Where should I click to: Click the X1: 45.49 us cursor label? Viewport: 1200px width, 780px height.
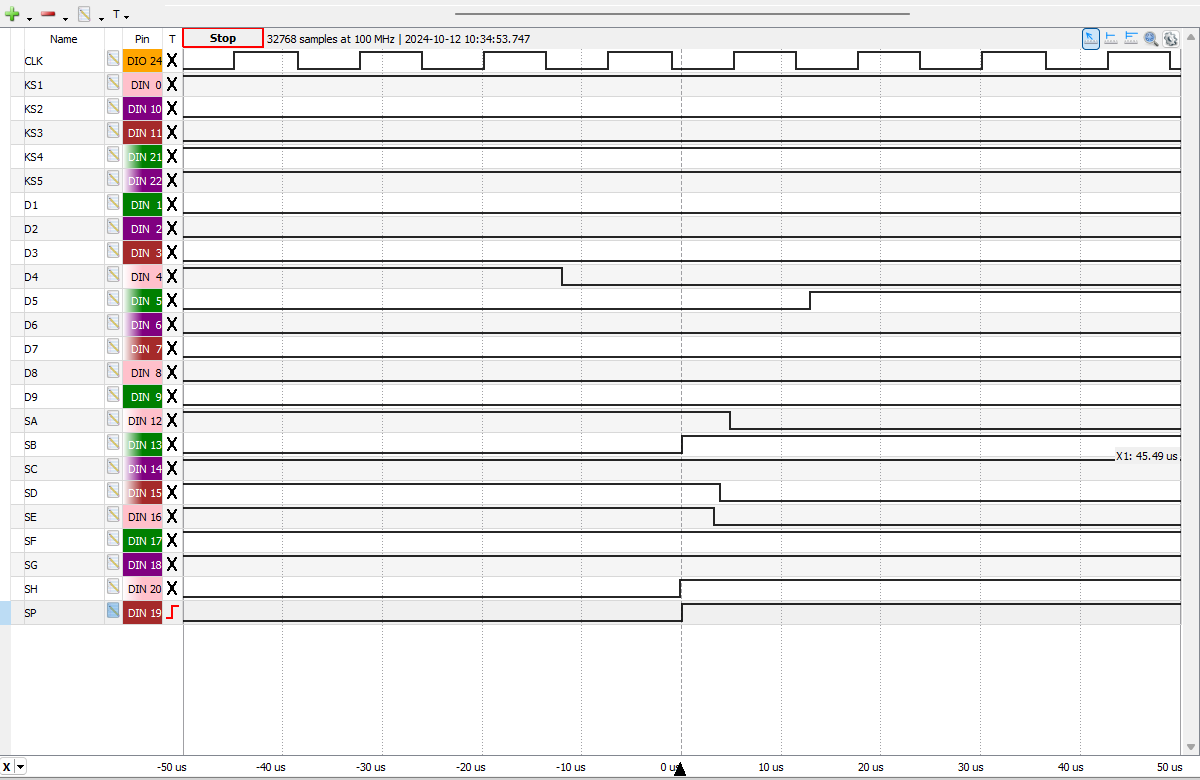(x=1147, y=455)
